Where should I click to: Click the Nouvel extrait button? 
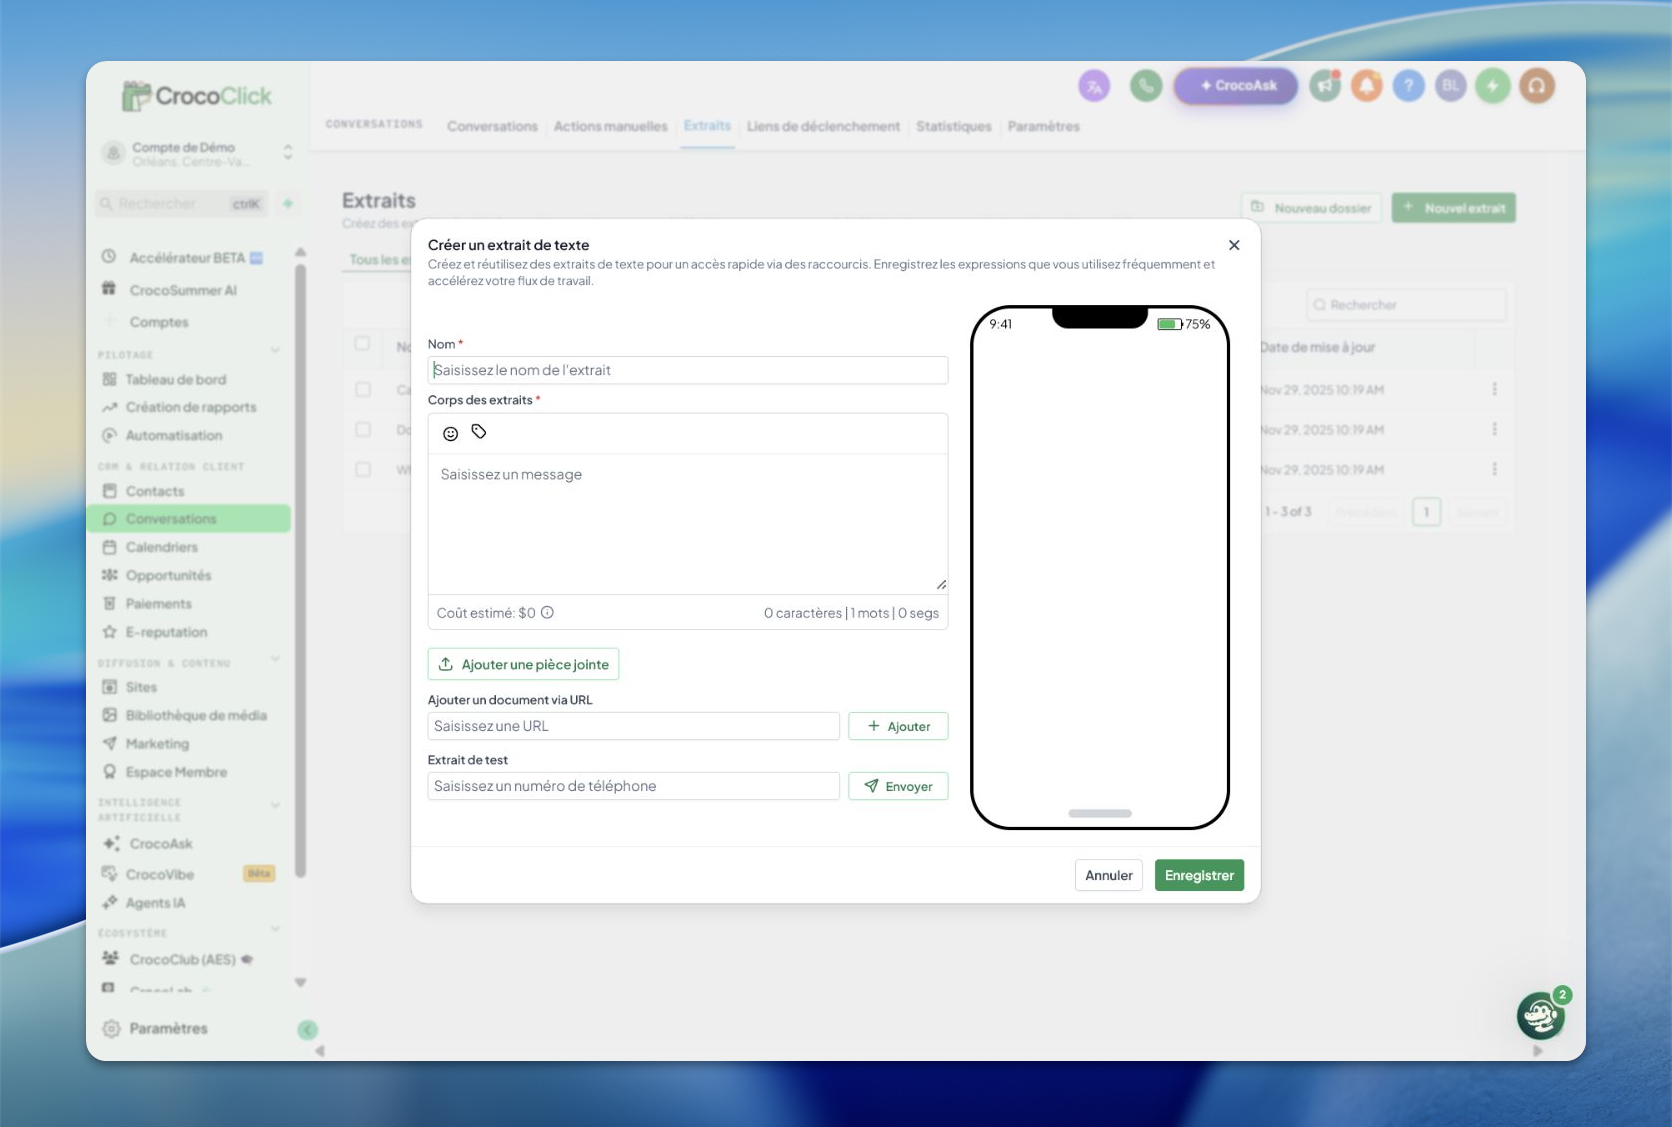(x=1454, y=208)
